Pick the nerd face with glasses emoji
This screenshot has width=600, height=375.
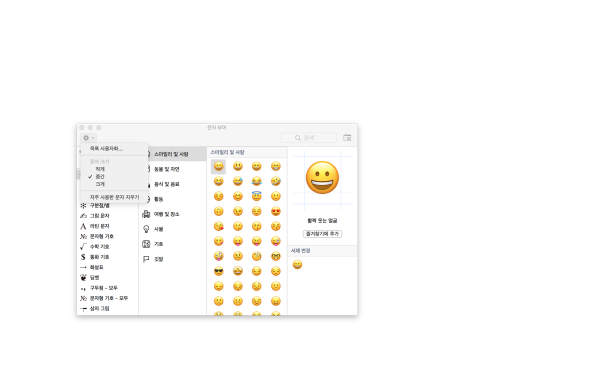tap(276, 256)
